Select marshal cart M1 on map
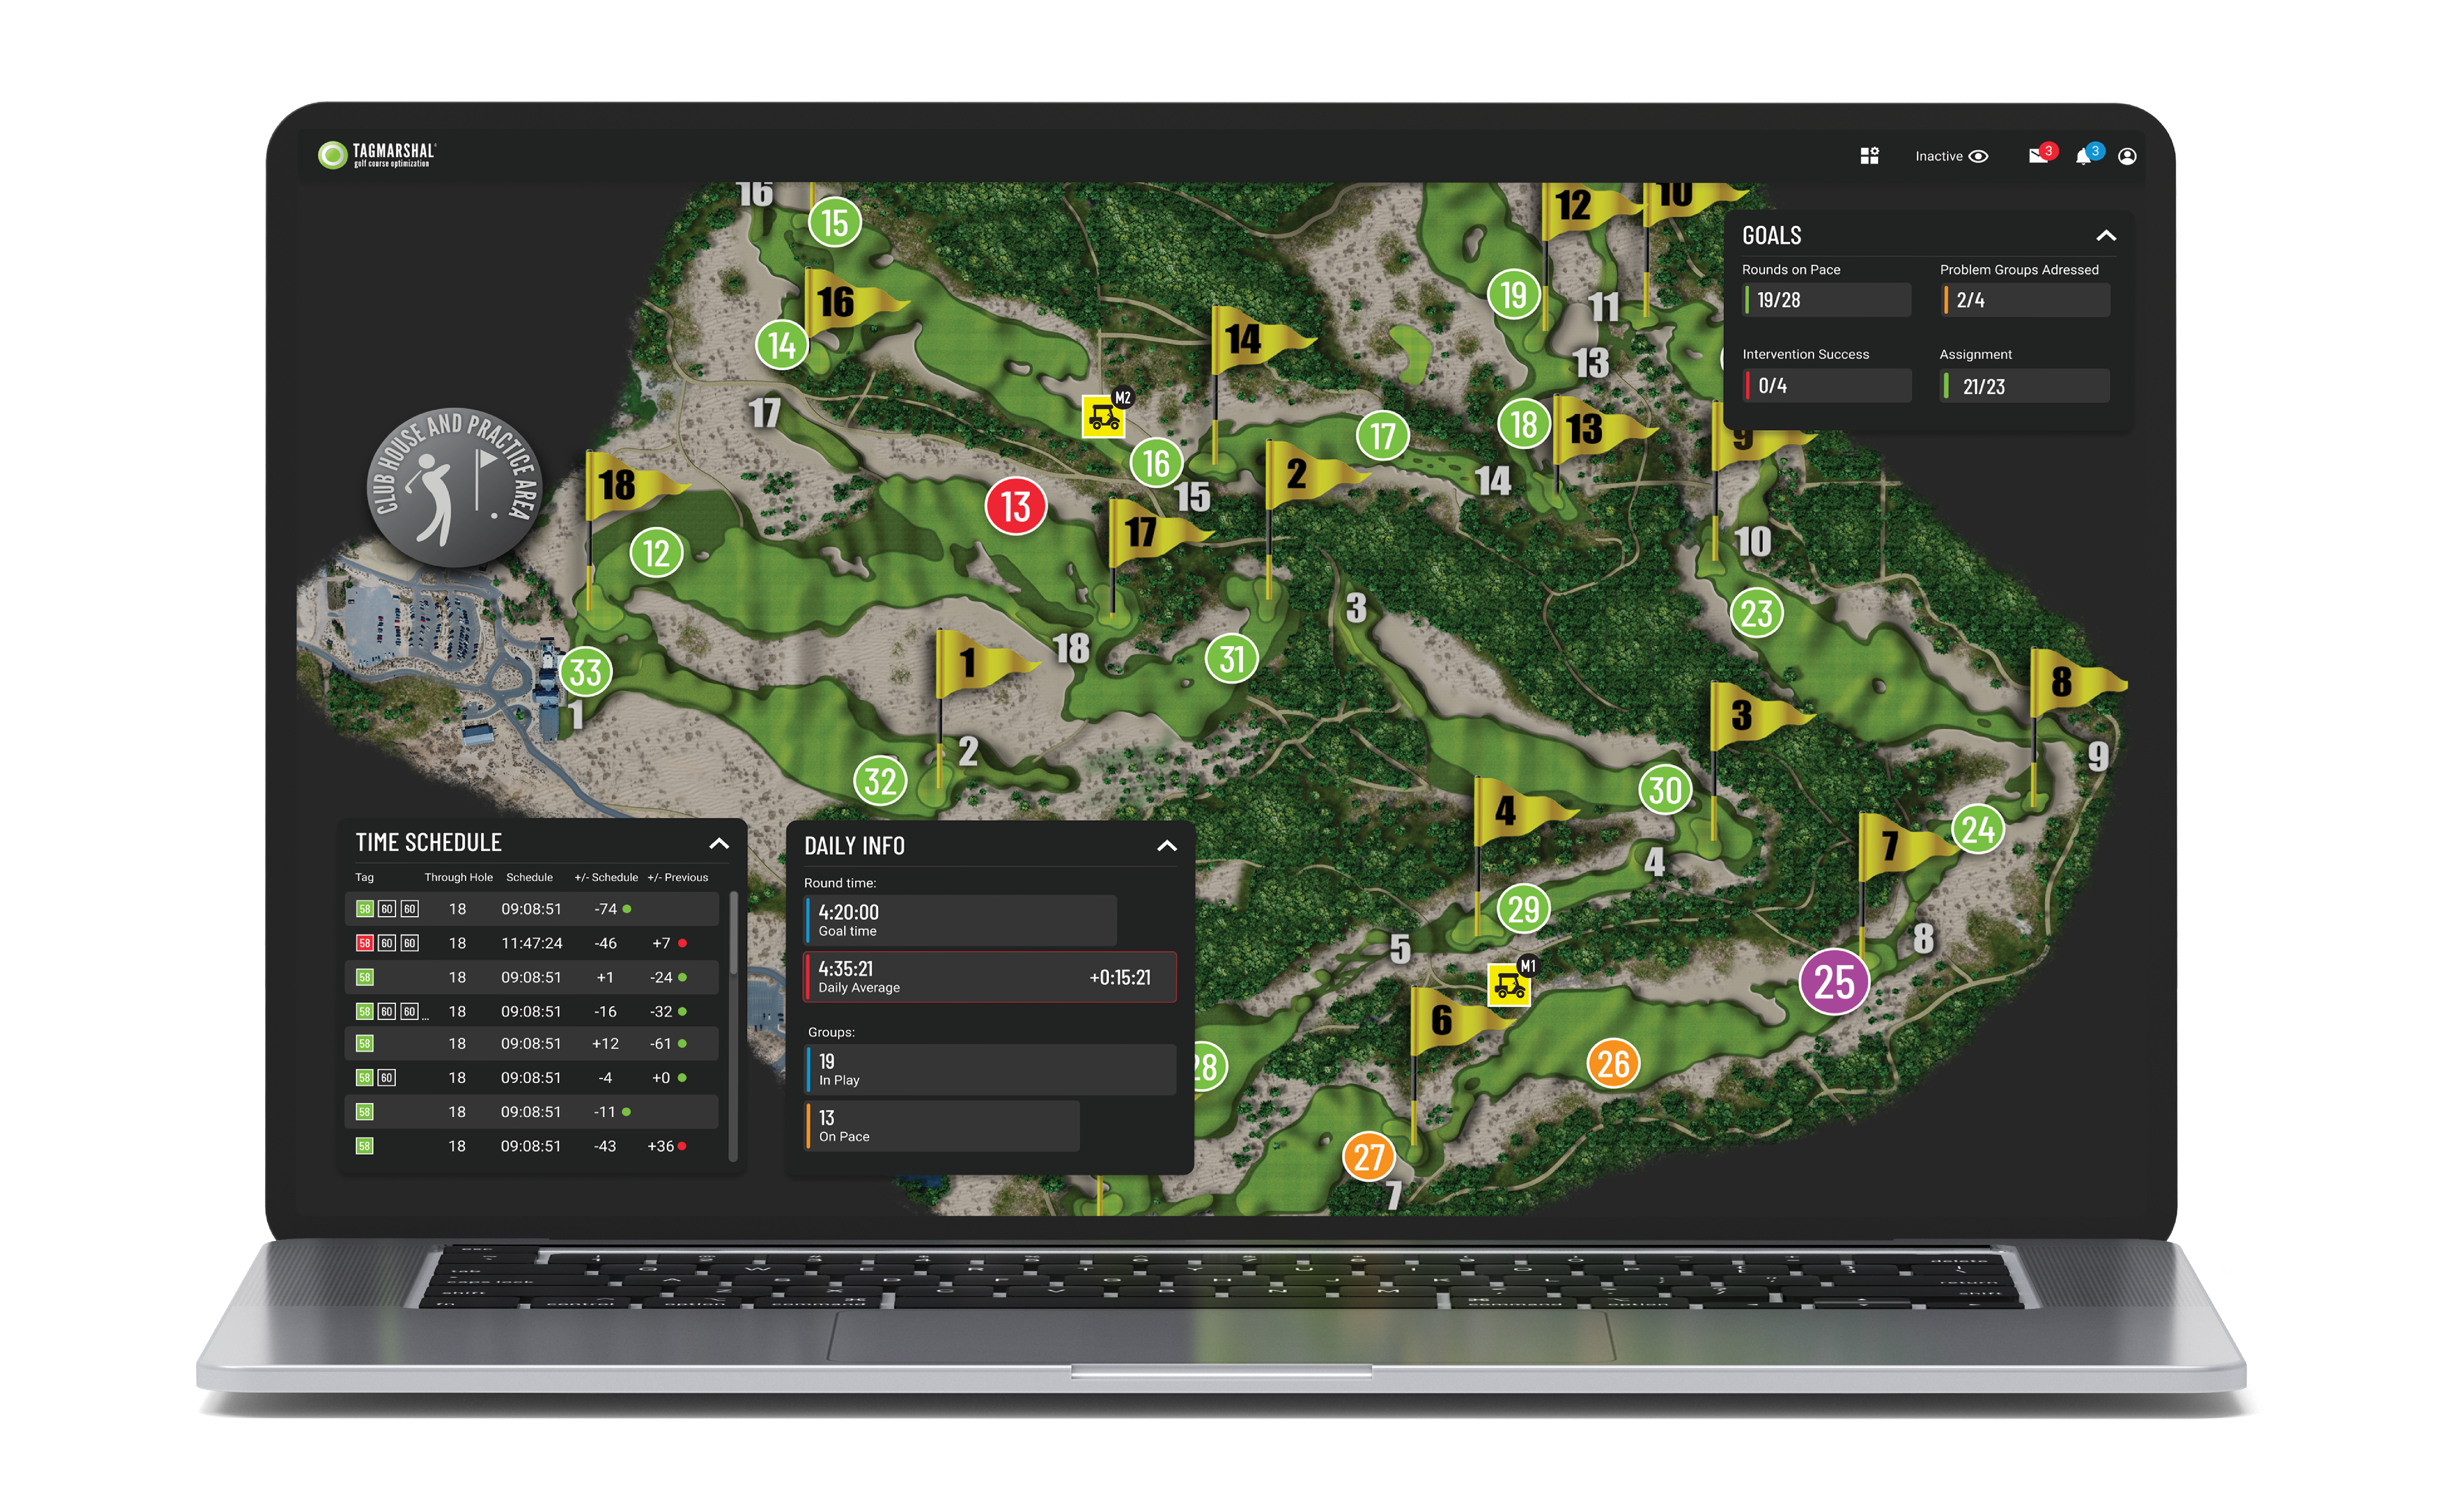This screenshot has width=2464, height=1505. click(x=1509, y=985)
